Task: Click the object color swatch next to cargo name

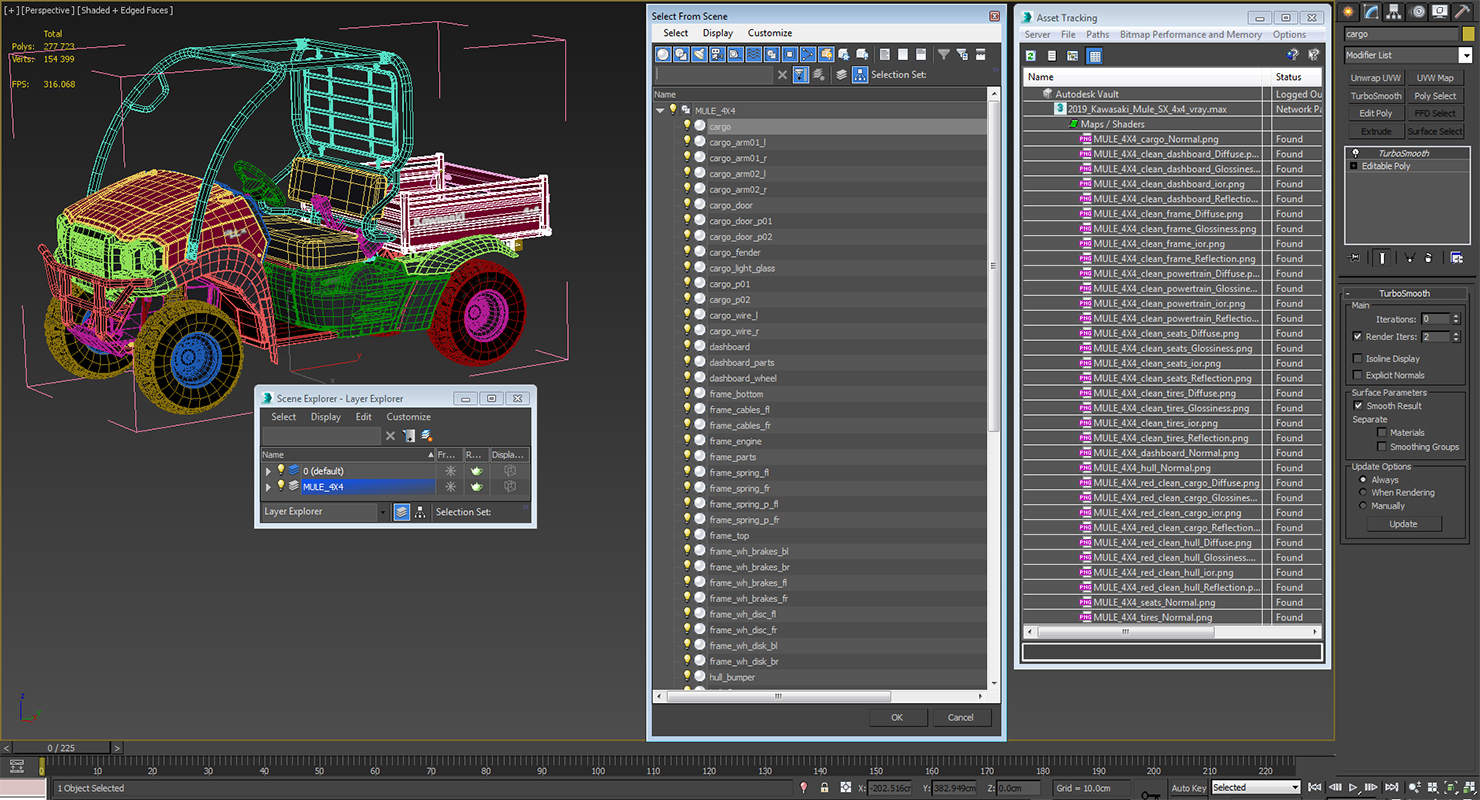Action: 1467,34
